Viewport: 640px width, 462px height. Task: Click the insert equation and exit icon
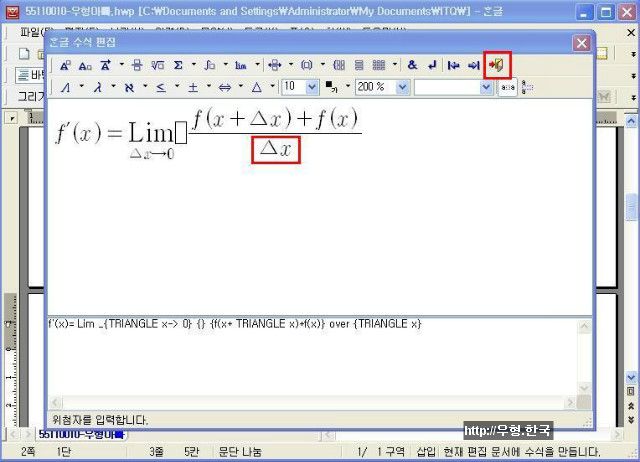coord(497,65)
